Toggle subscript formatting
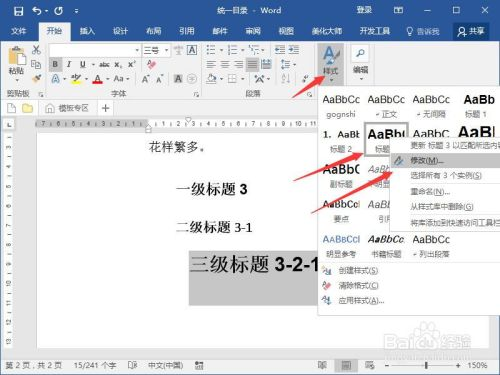 pyautogui.click(x=118, y=65)
